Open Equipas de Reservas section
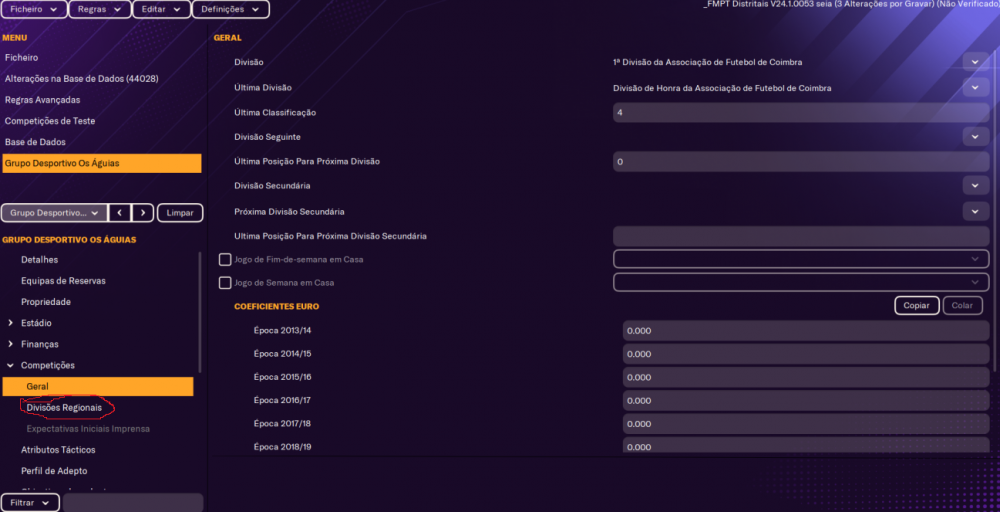The image size is (1000, 512). pos(63,281)
